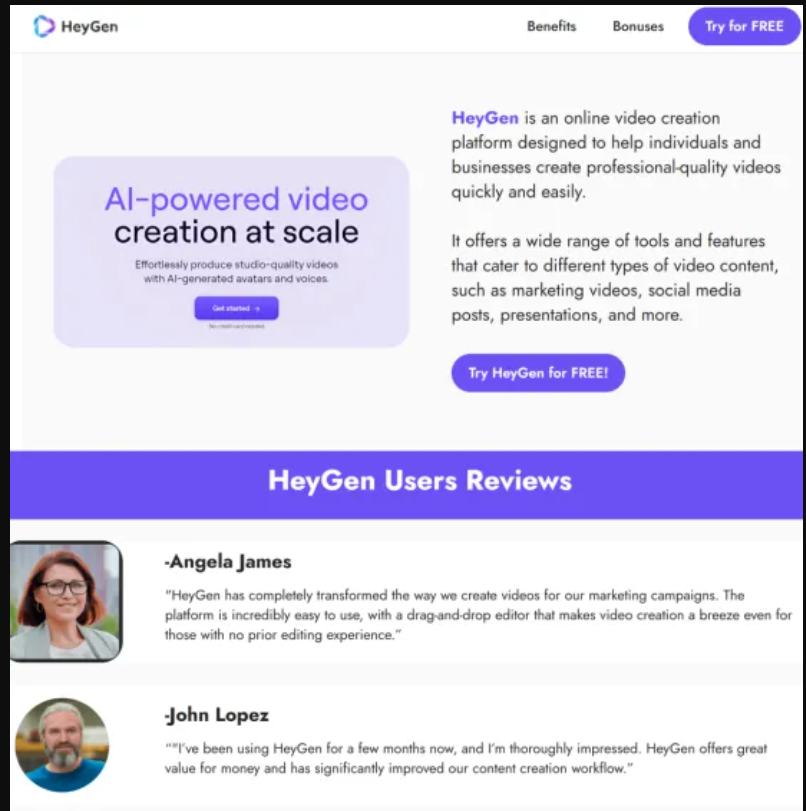Go to the Bonuses section
The width and height of the screenshot is (806, 811).
pyautogui.click(x=638, y=27)
